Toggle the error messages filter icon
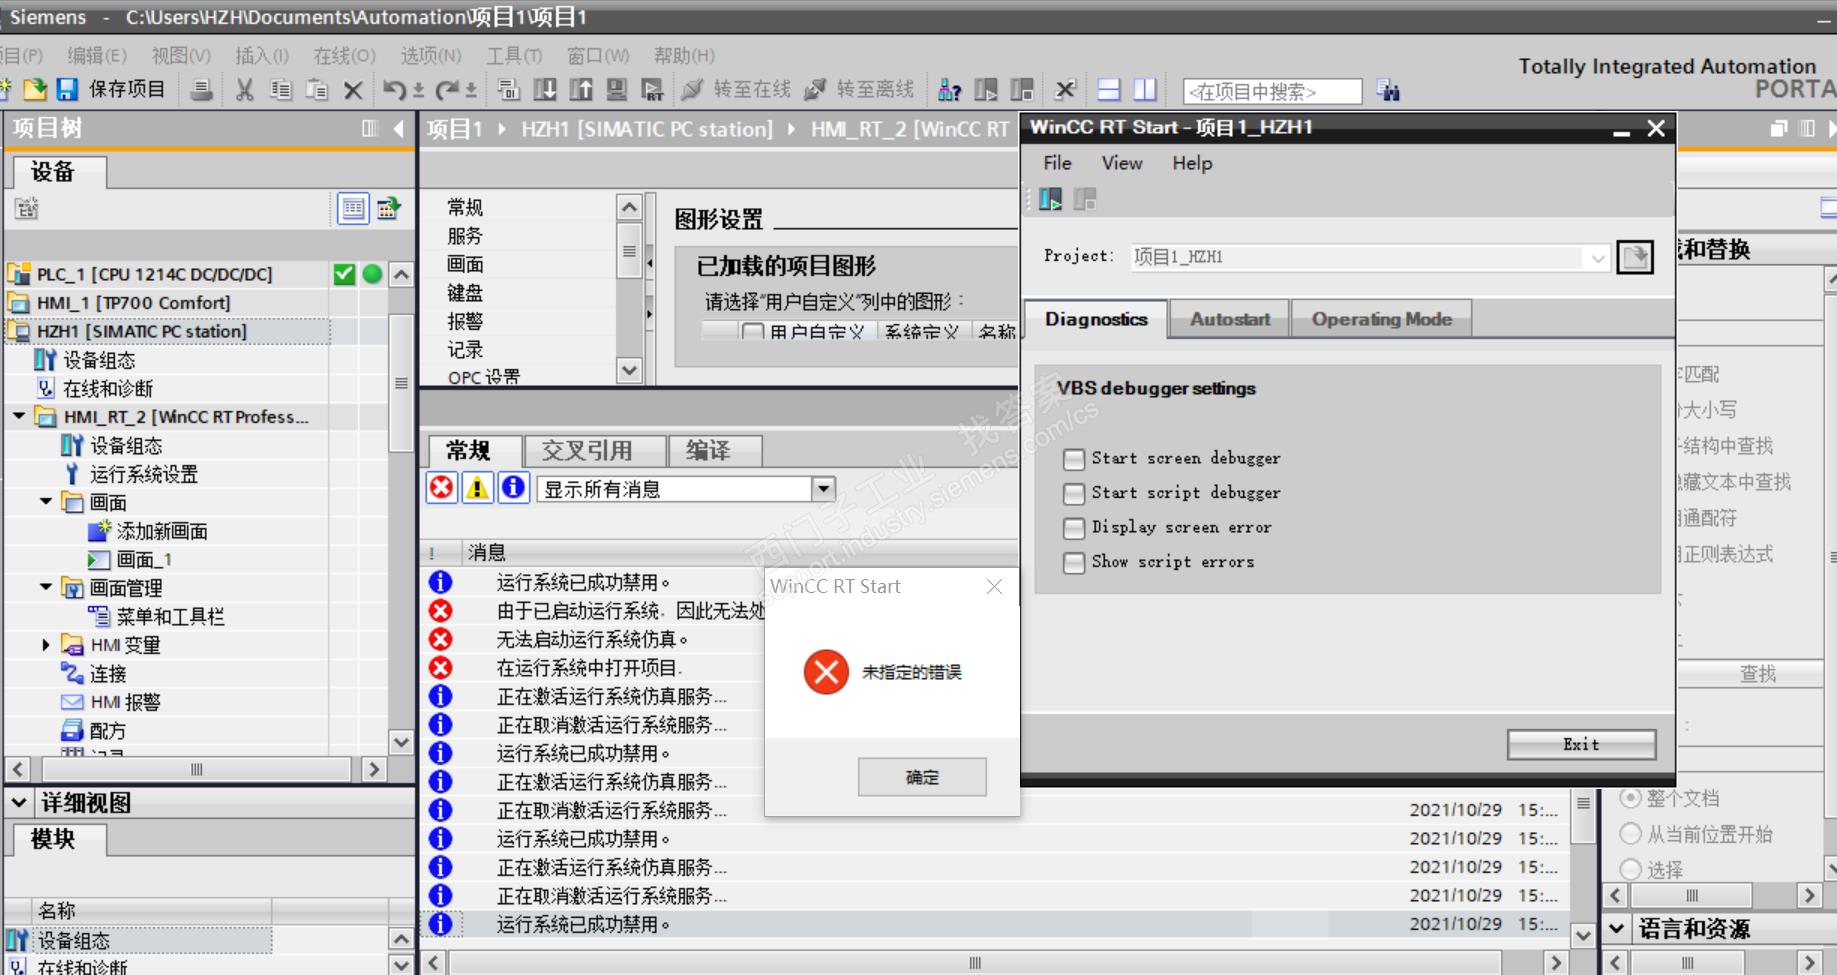The width and height of the screenshot is (1837, 975). point(441,488)
